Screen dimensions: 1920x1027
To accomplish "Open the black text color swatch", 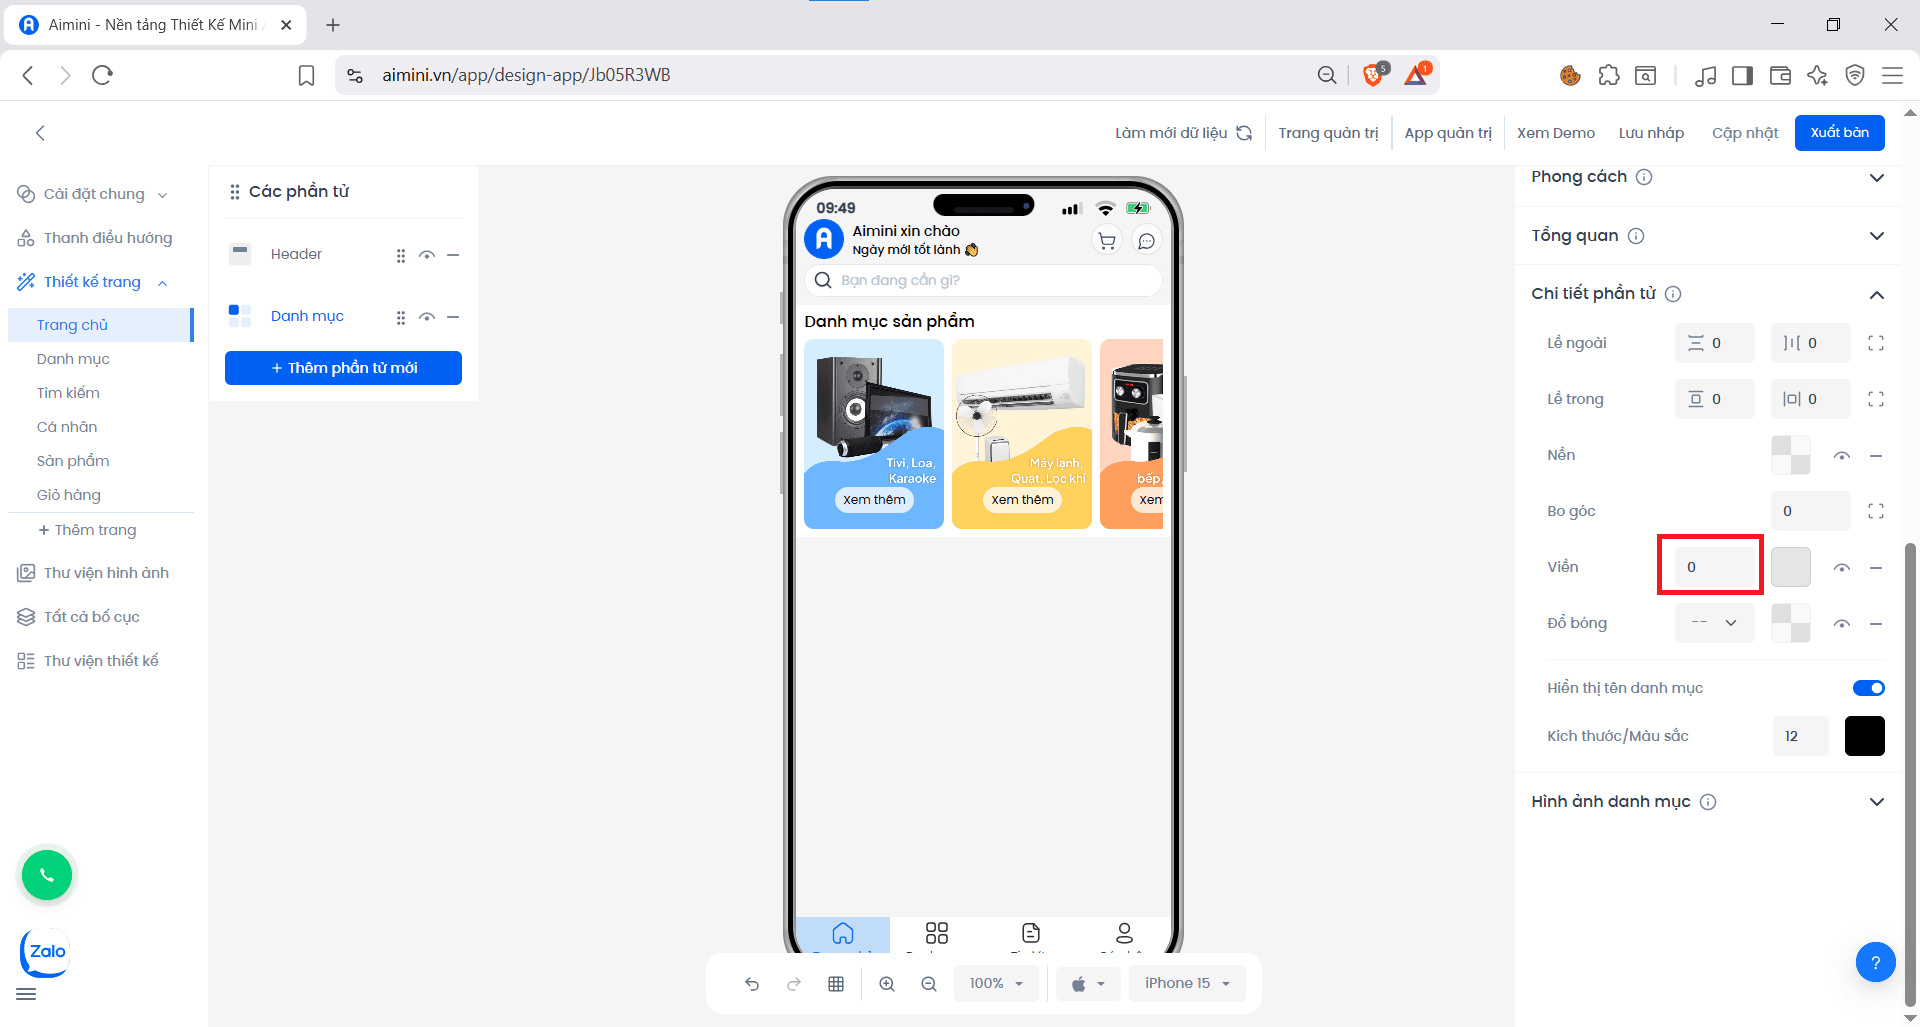I will point(1864,736).
